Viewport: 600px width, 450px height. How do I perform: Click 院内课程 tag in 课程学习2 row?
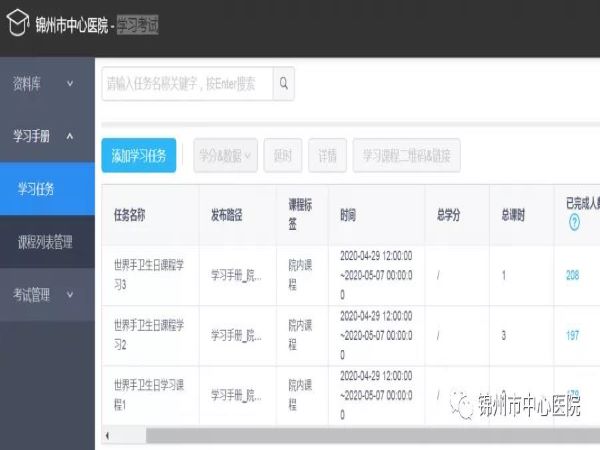[300, 335]
